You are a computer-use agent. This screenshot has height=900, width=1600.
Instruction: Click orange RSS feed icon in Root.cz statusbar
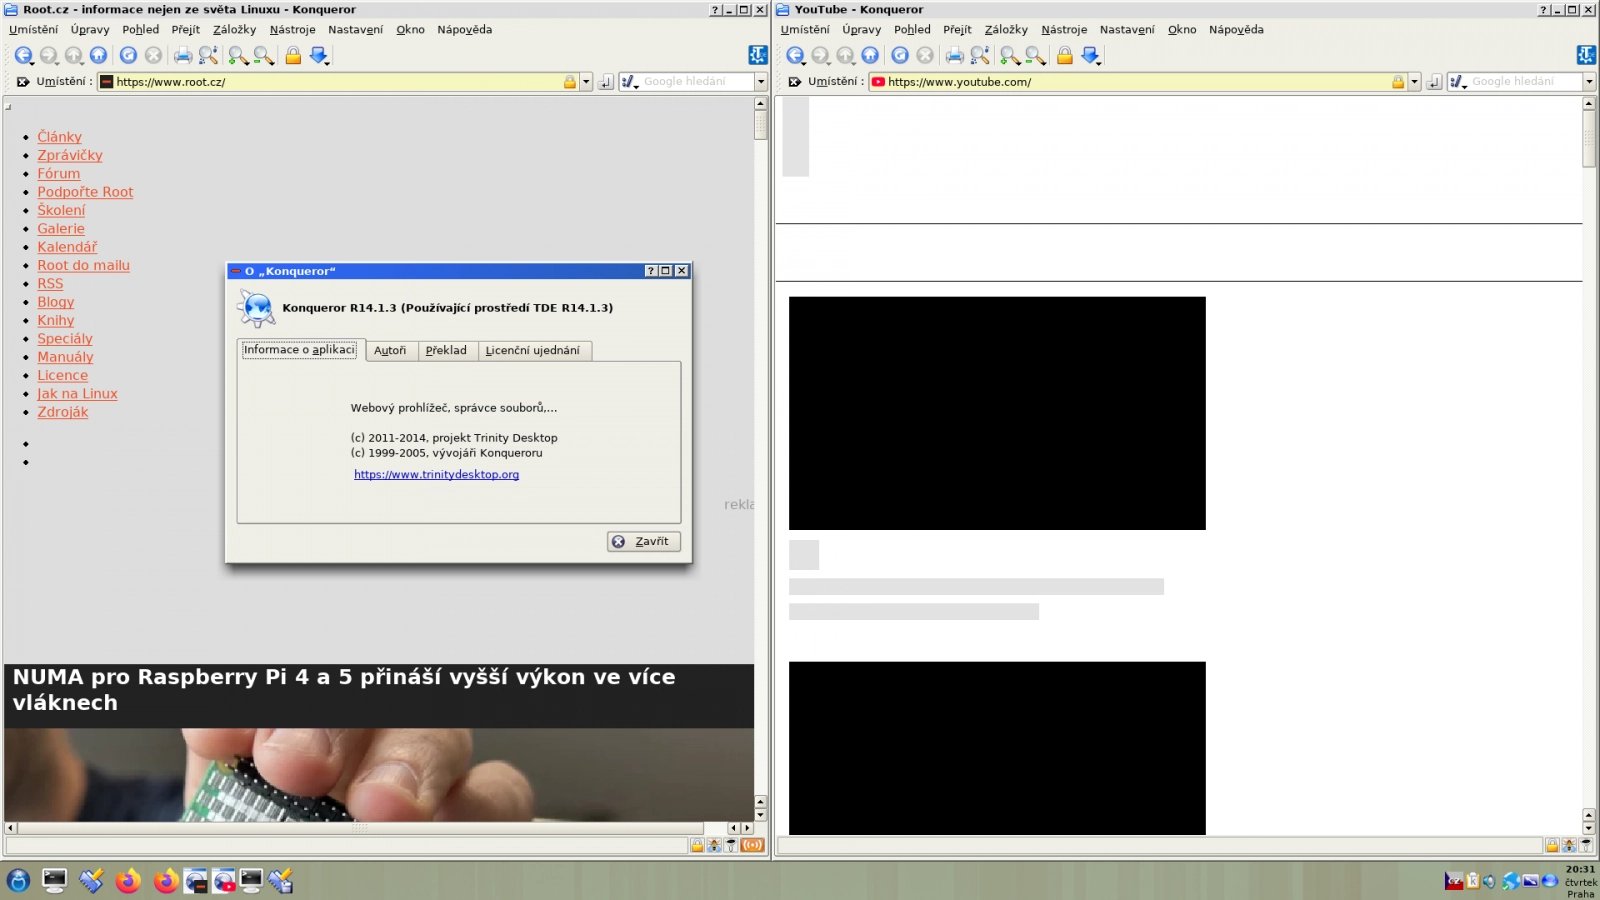pyautogui.click(x=752, y=846)
